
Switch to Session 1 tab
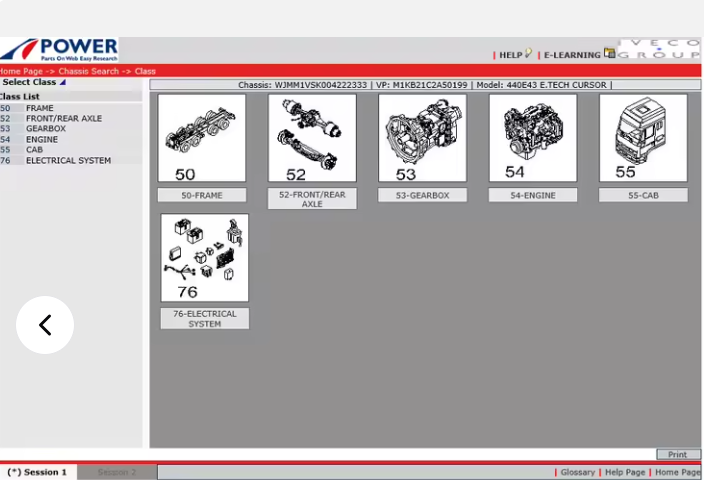coord(38,472)
